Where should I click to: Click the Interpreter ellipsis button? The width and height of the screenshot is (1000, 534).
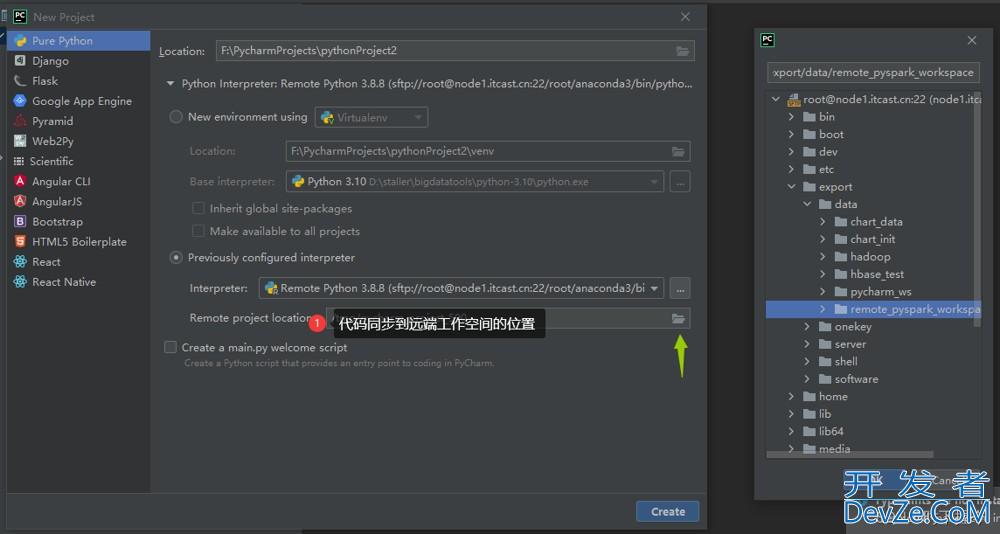tap(680, 288)
